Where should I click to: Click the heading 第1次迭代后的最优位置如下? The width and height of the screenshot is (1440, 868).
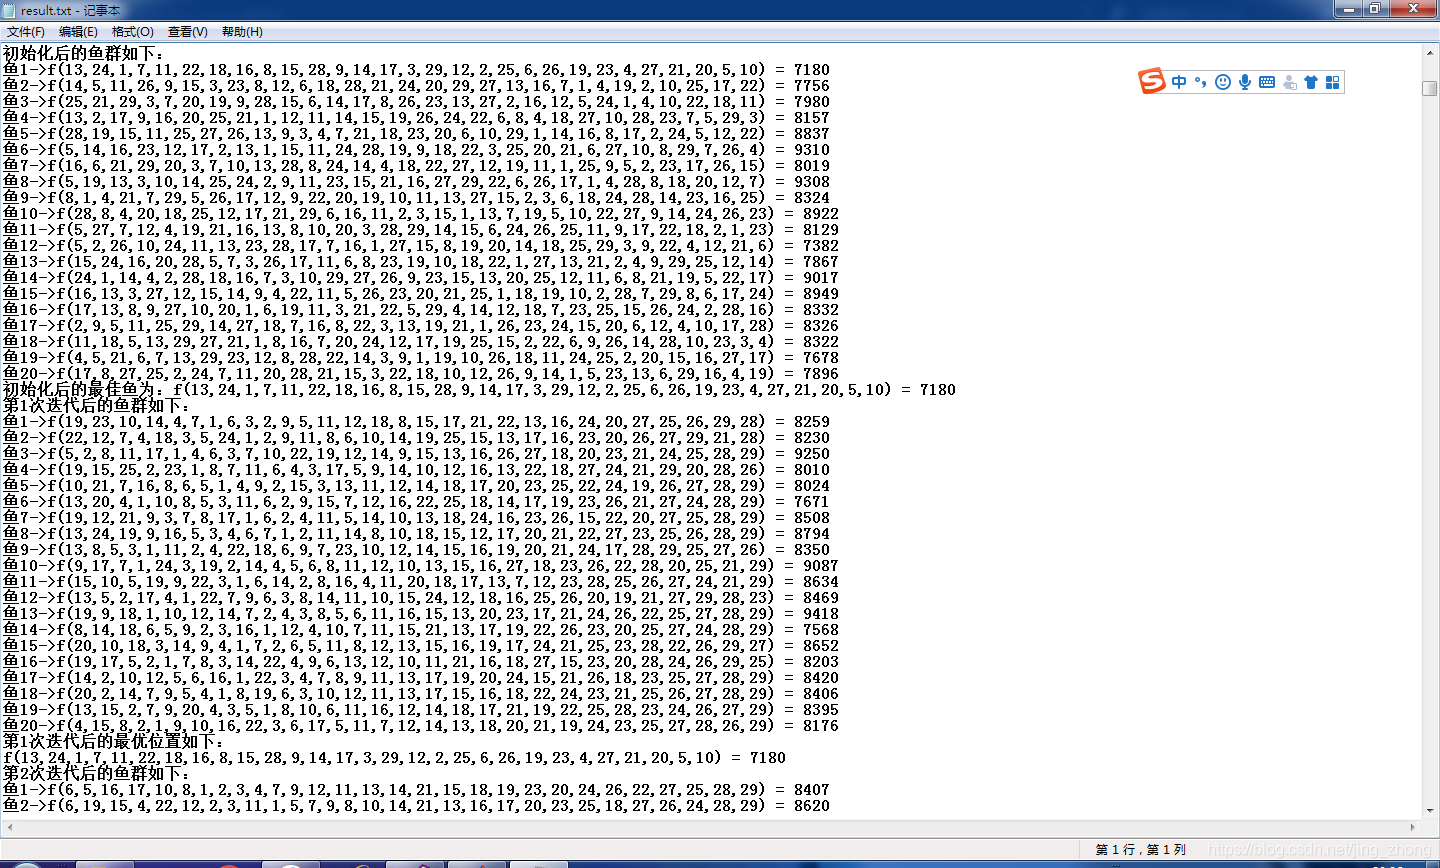(113, 742)
